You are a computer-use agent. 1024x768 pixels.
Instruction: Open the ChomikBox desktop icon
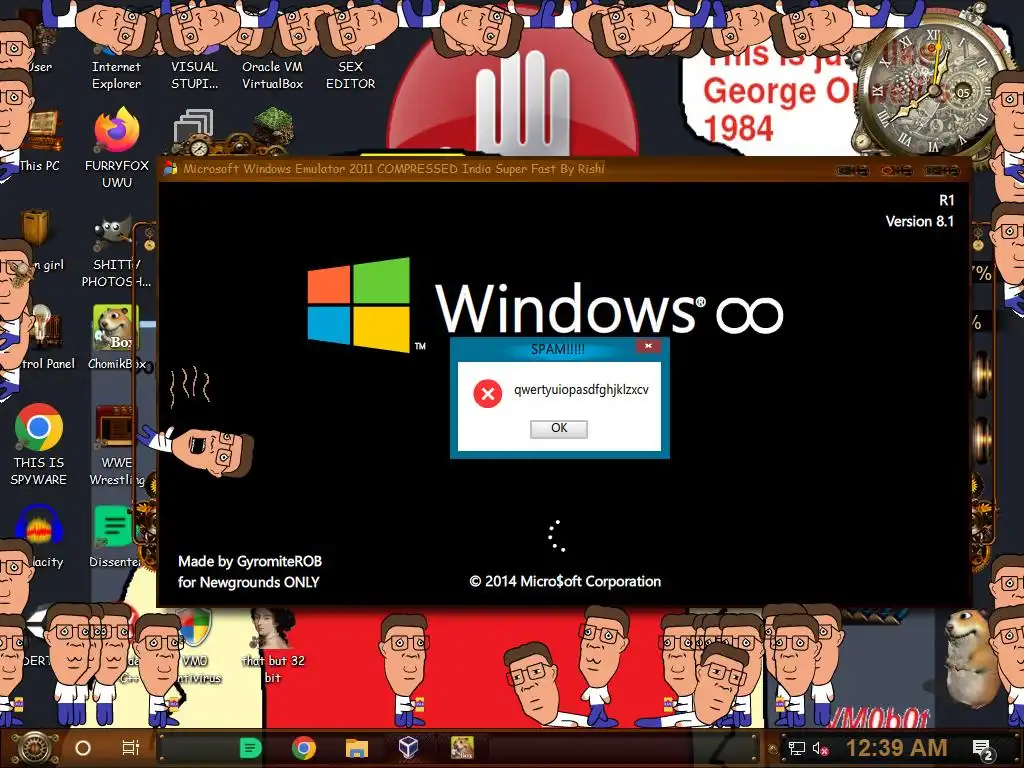pos(116,338)
